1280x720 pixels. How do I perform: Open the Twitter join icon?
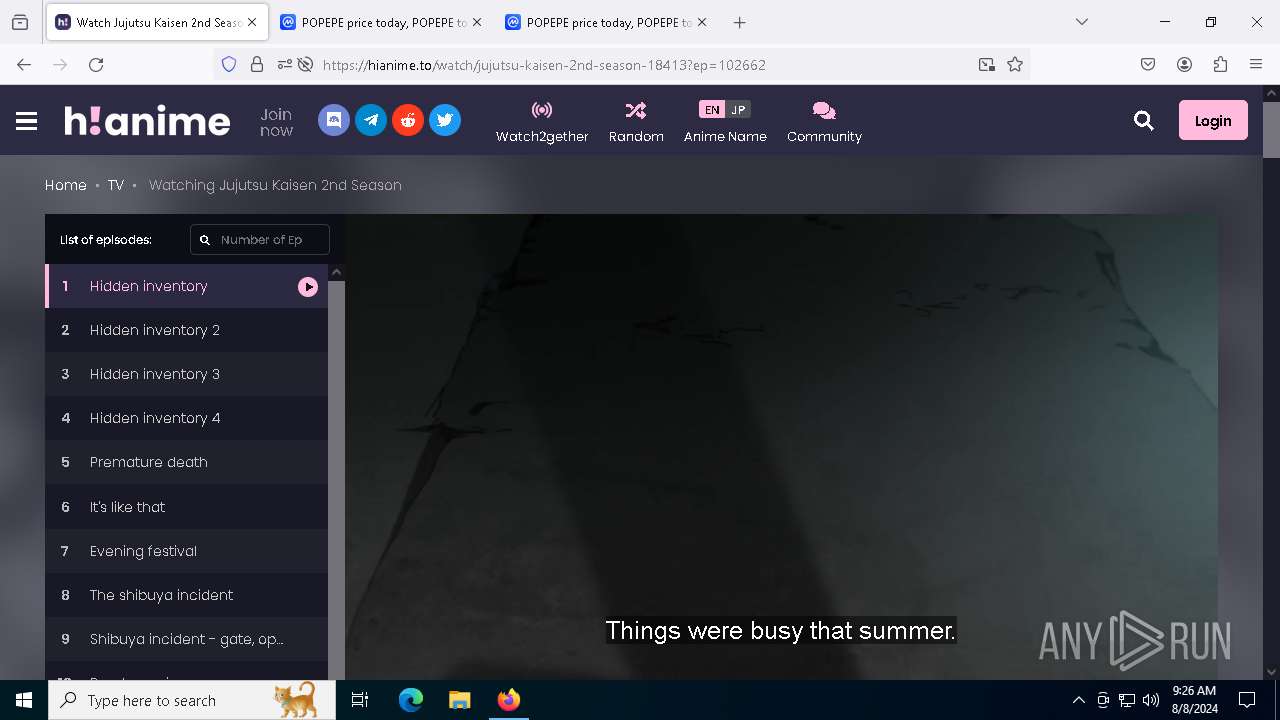445,120
